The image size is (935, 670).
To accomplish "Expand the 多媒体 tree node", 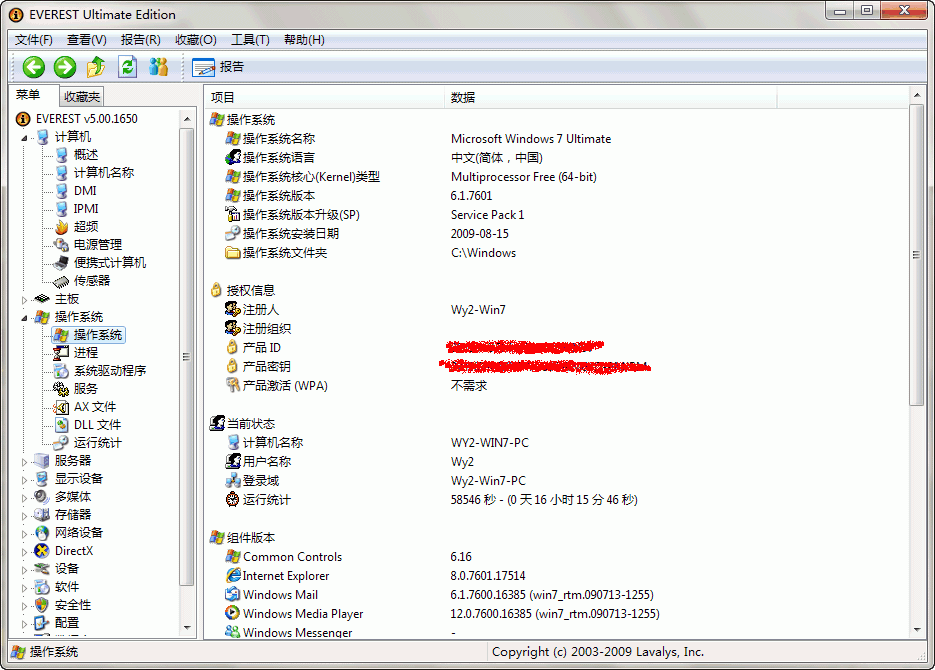I will tap(24, 498).
